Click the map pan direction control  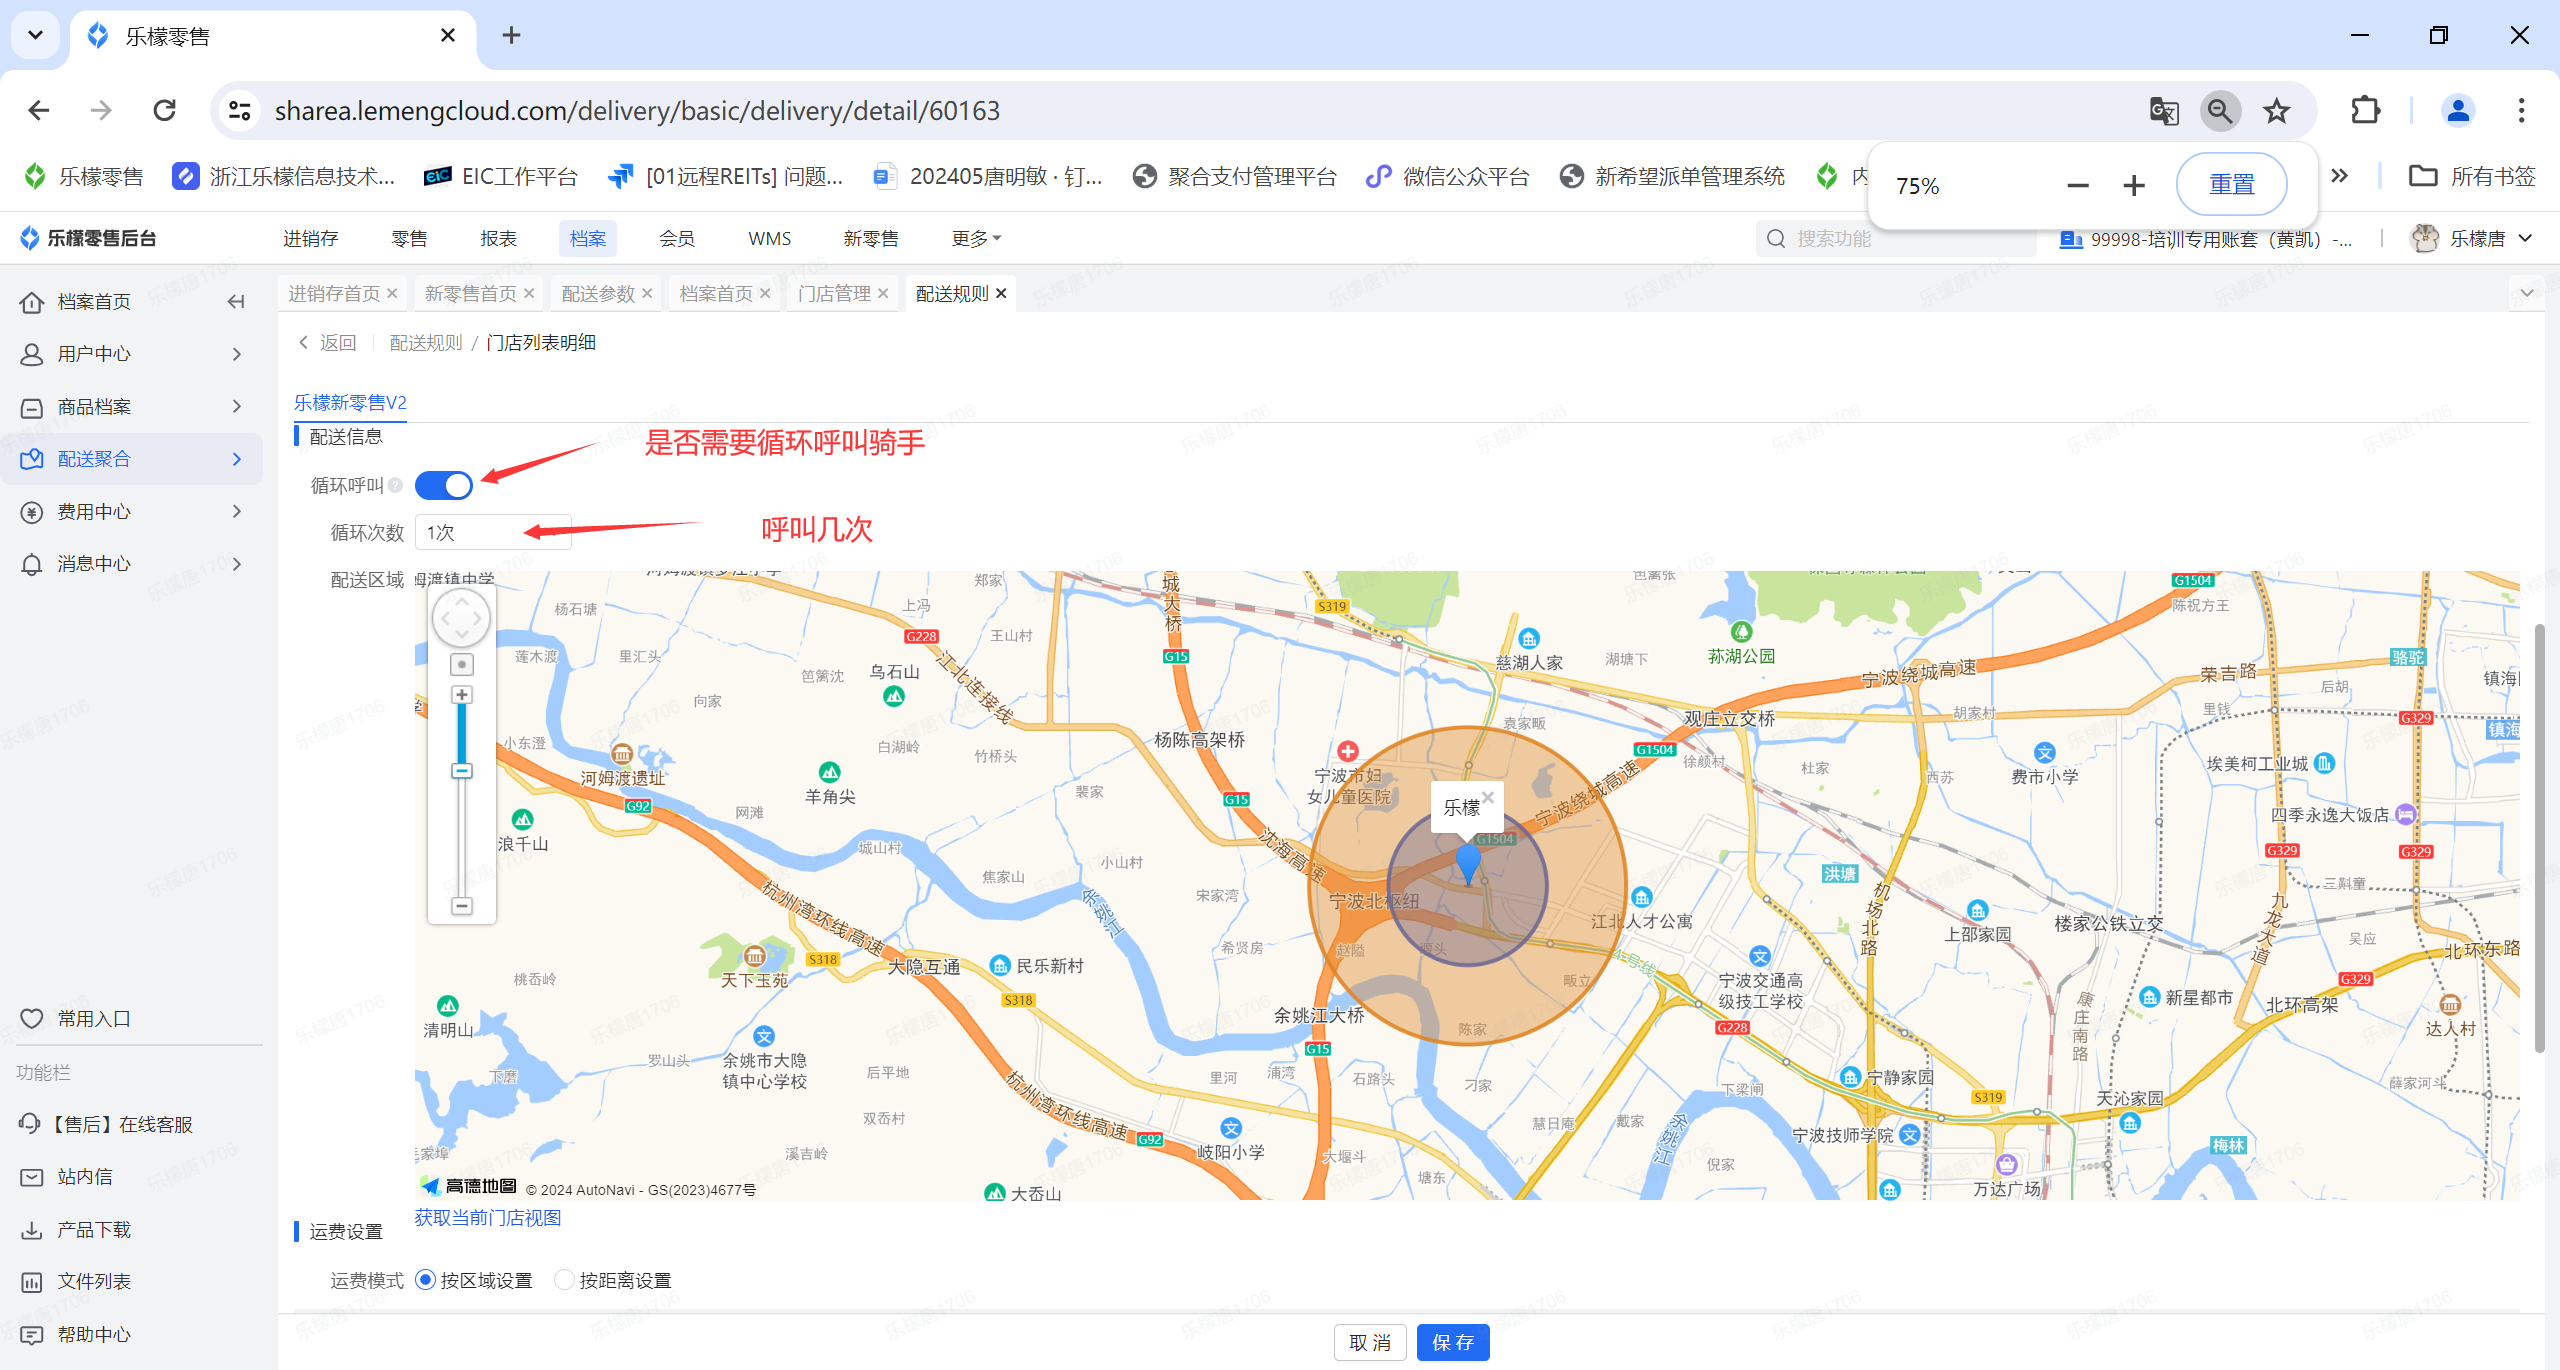pos(461,619)
